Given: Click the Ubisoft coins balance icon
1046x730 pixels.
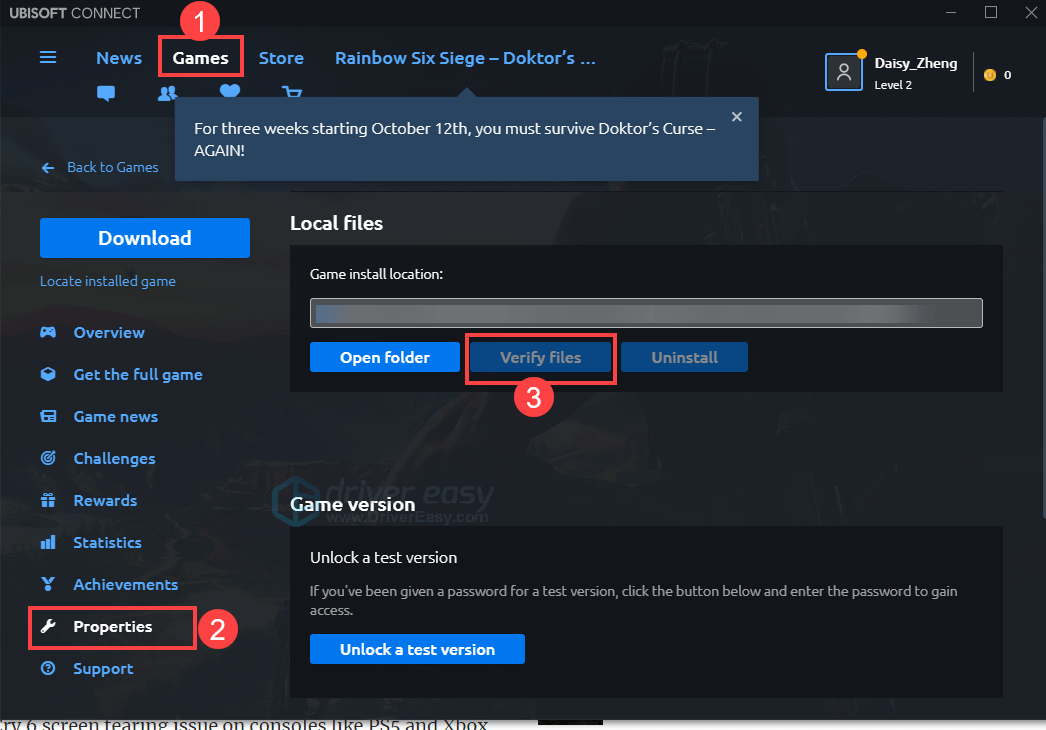Looking at the screenshot, I should tap(990, 75).
